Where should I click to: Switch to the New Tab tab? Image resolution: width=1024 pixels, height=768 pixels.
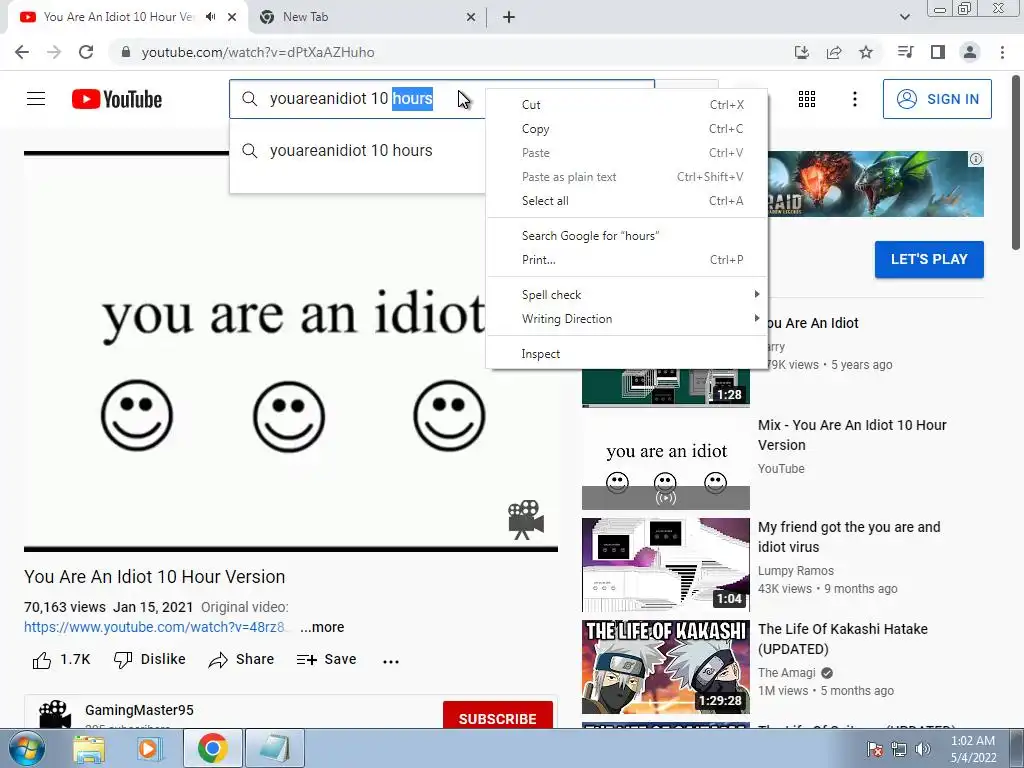[x=366, y=17]
